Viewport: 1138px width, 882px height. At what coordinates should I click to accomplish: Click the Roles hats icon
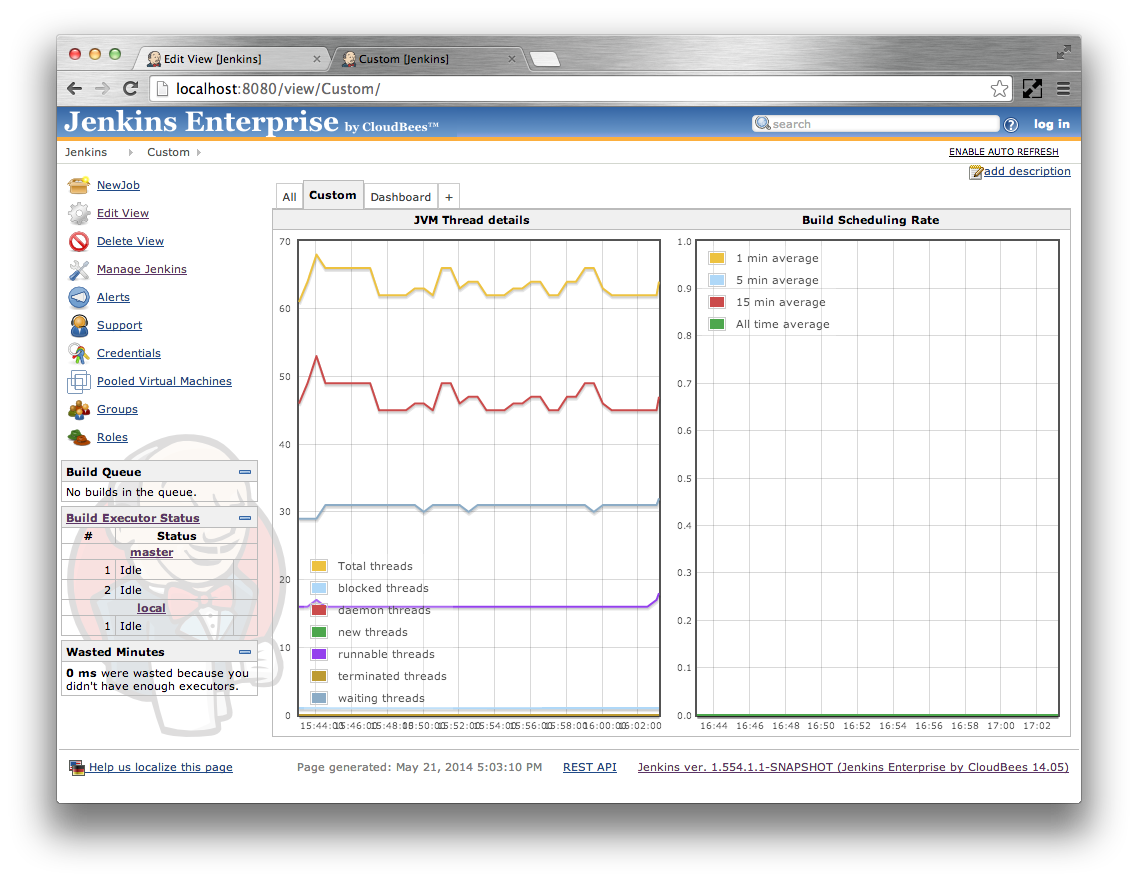(x=78, y=437)
